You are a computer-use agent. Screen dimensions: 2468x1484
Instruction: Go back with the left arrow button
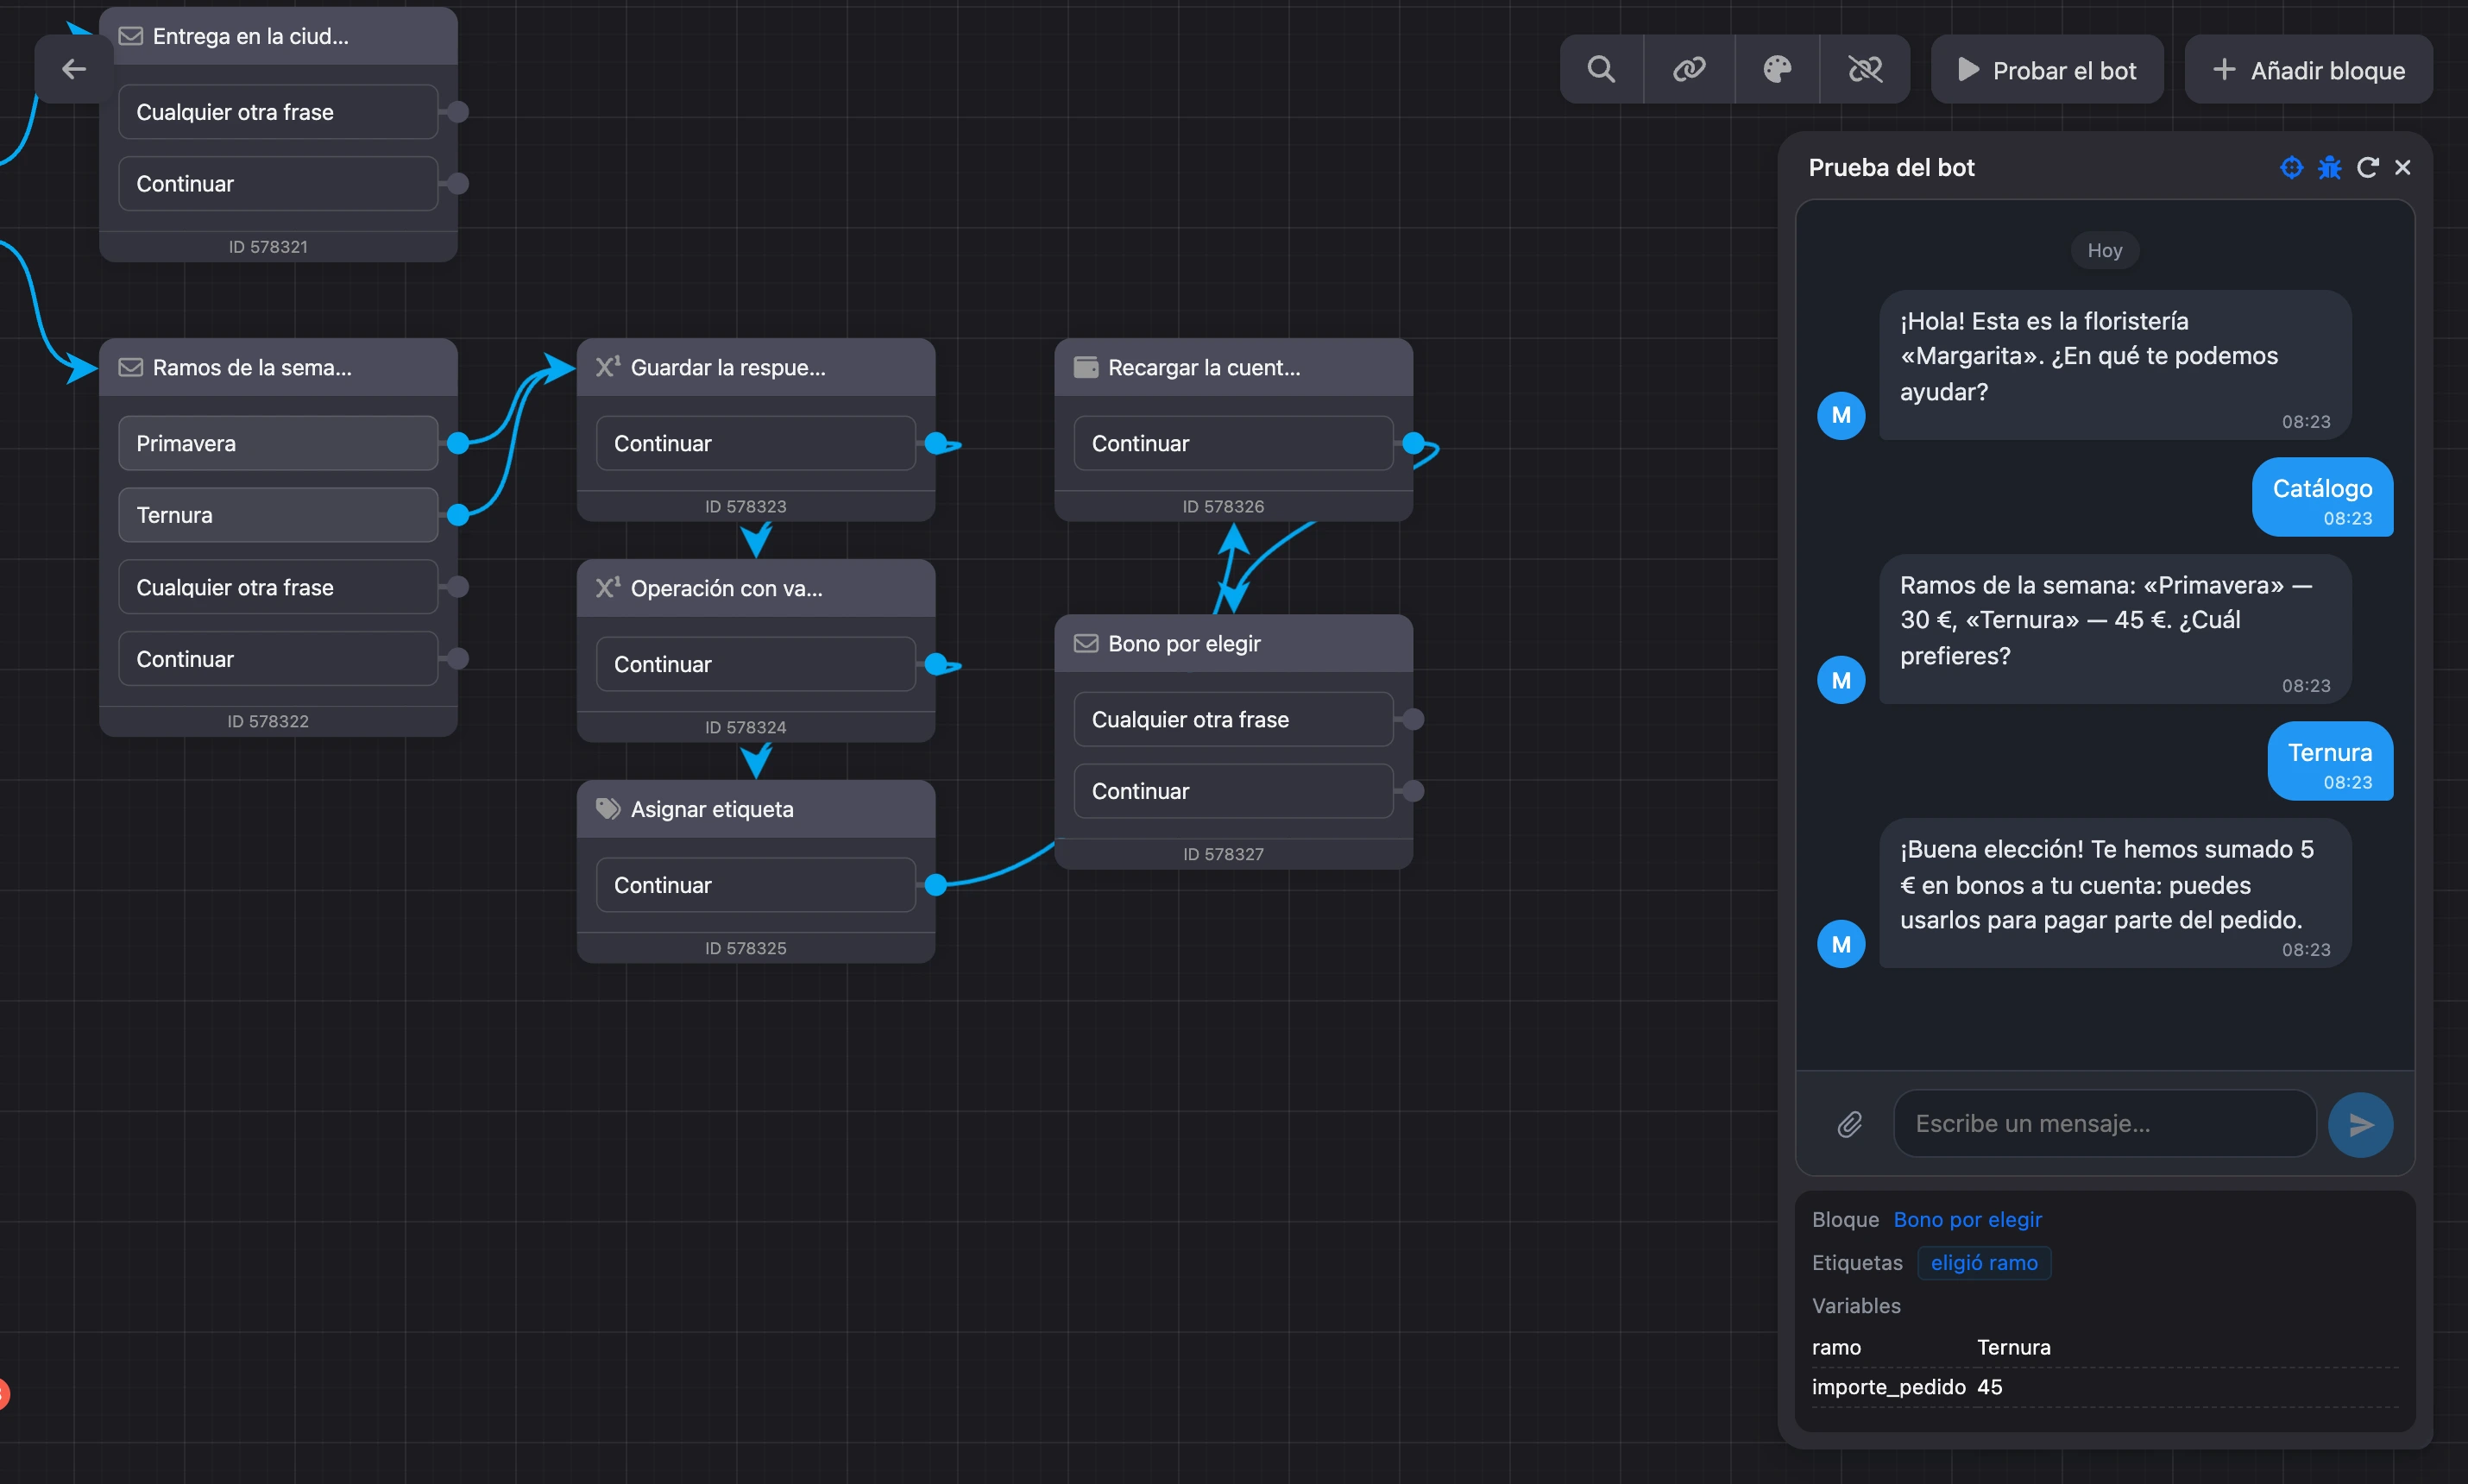tap(74, 69)
